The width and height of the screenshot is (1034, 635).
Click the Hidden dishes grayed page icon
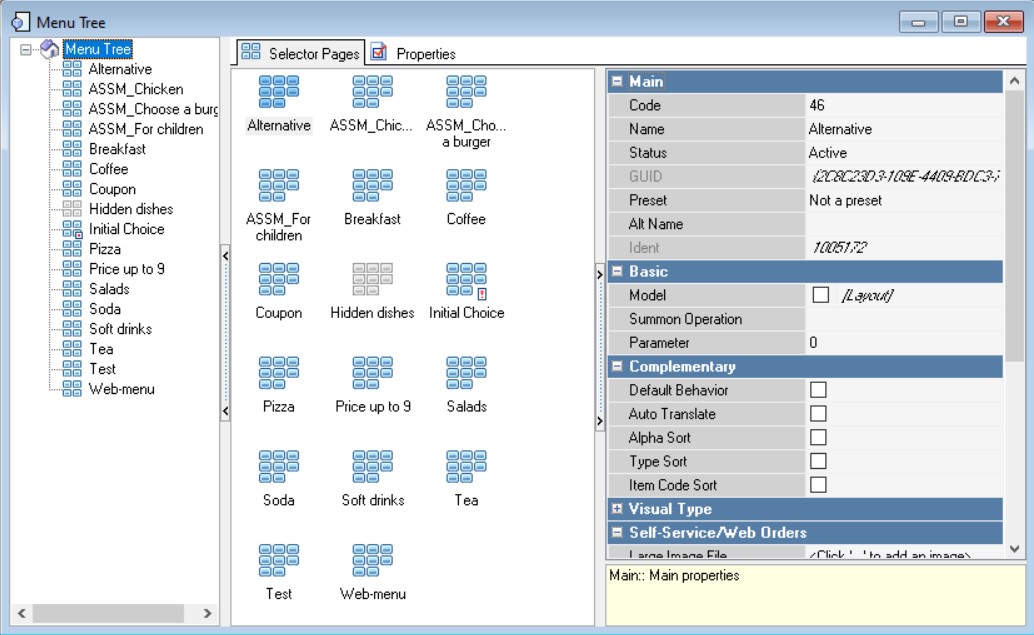(372, 280)
